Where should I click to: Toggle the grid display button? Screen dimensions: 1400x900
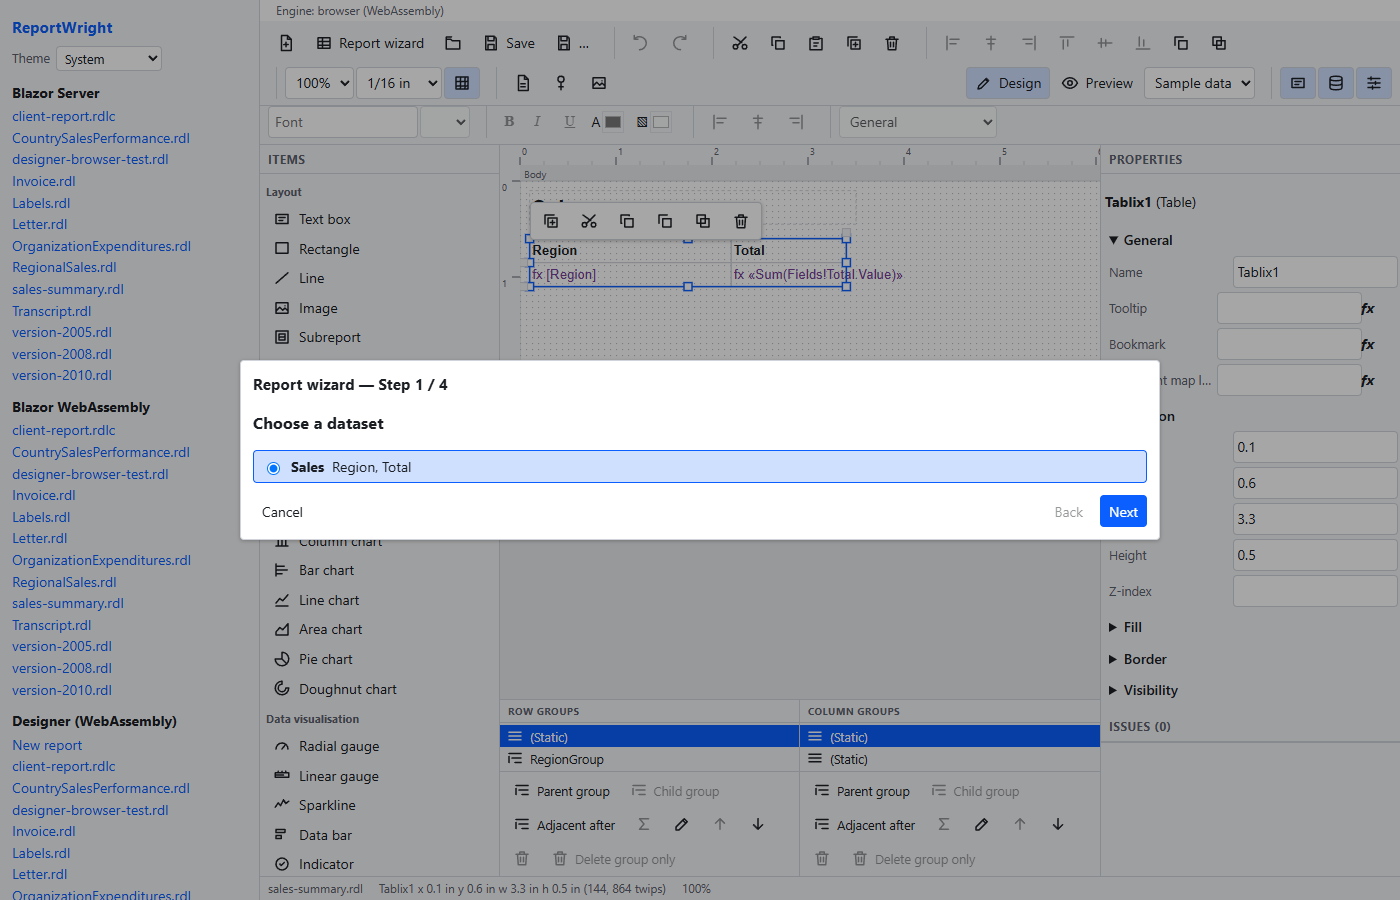coord(462,83)
